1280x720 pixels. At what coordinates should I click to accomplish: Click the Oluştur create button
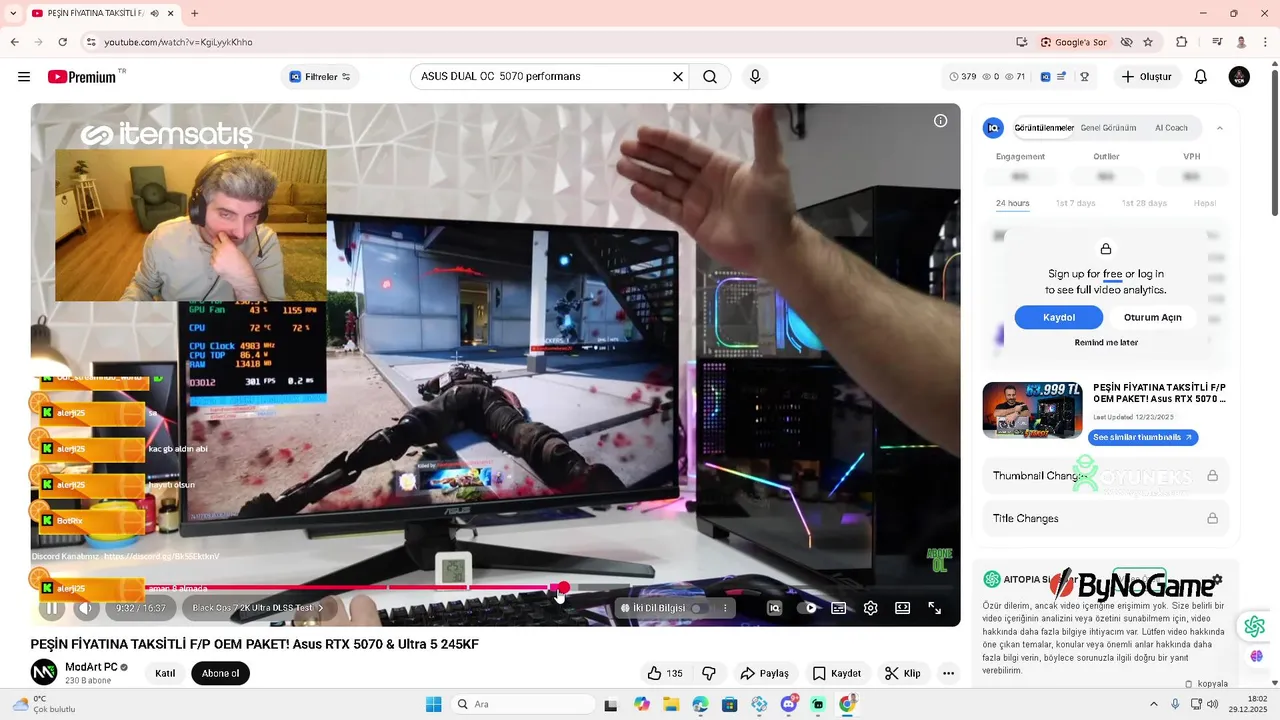pyautogui.click(x=1146, y=77)
